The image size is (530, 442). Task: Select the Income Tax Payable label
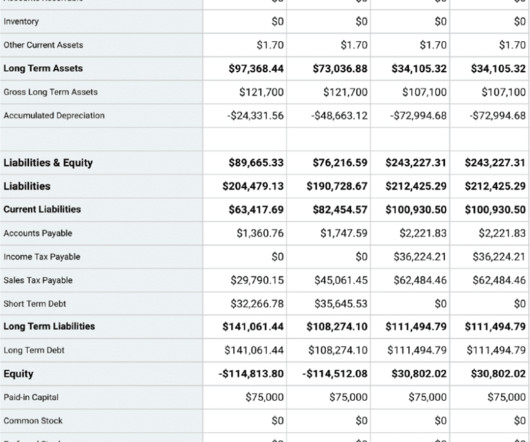click(42, 257)
